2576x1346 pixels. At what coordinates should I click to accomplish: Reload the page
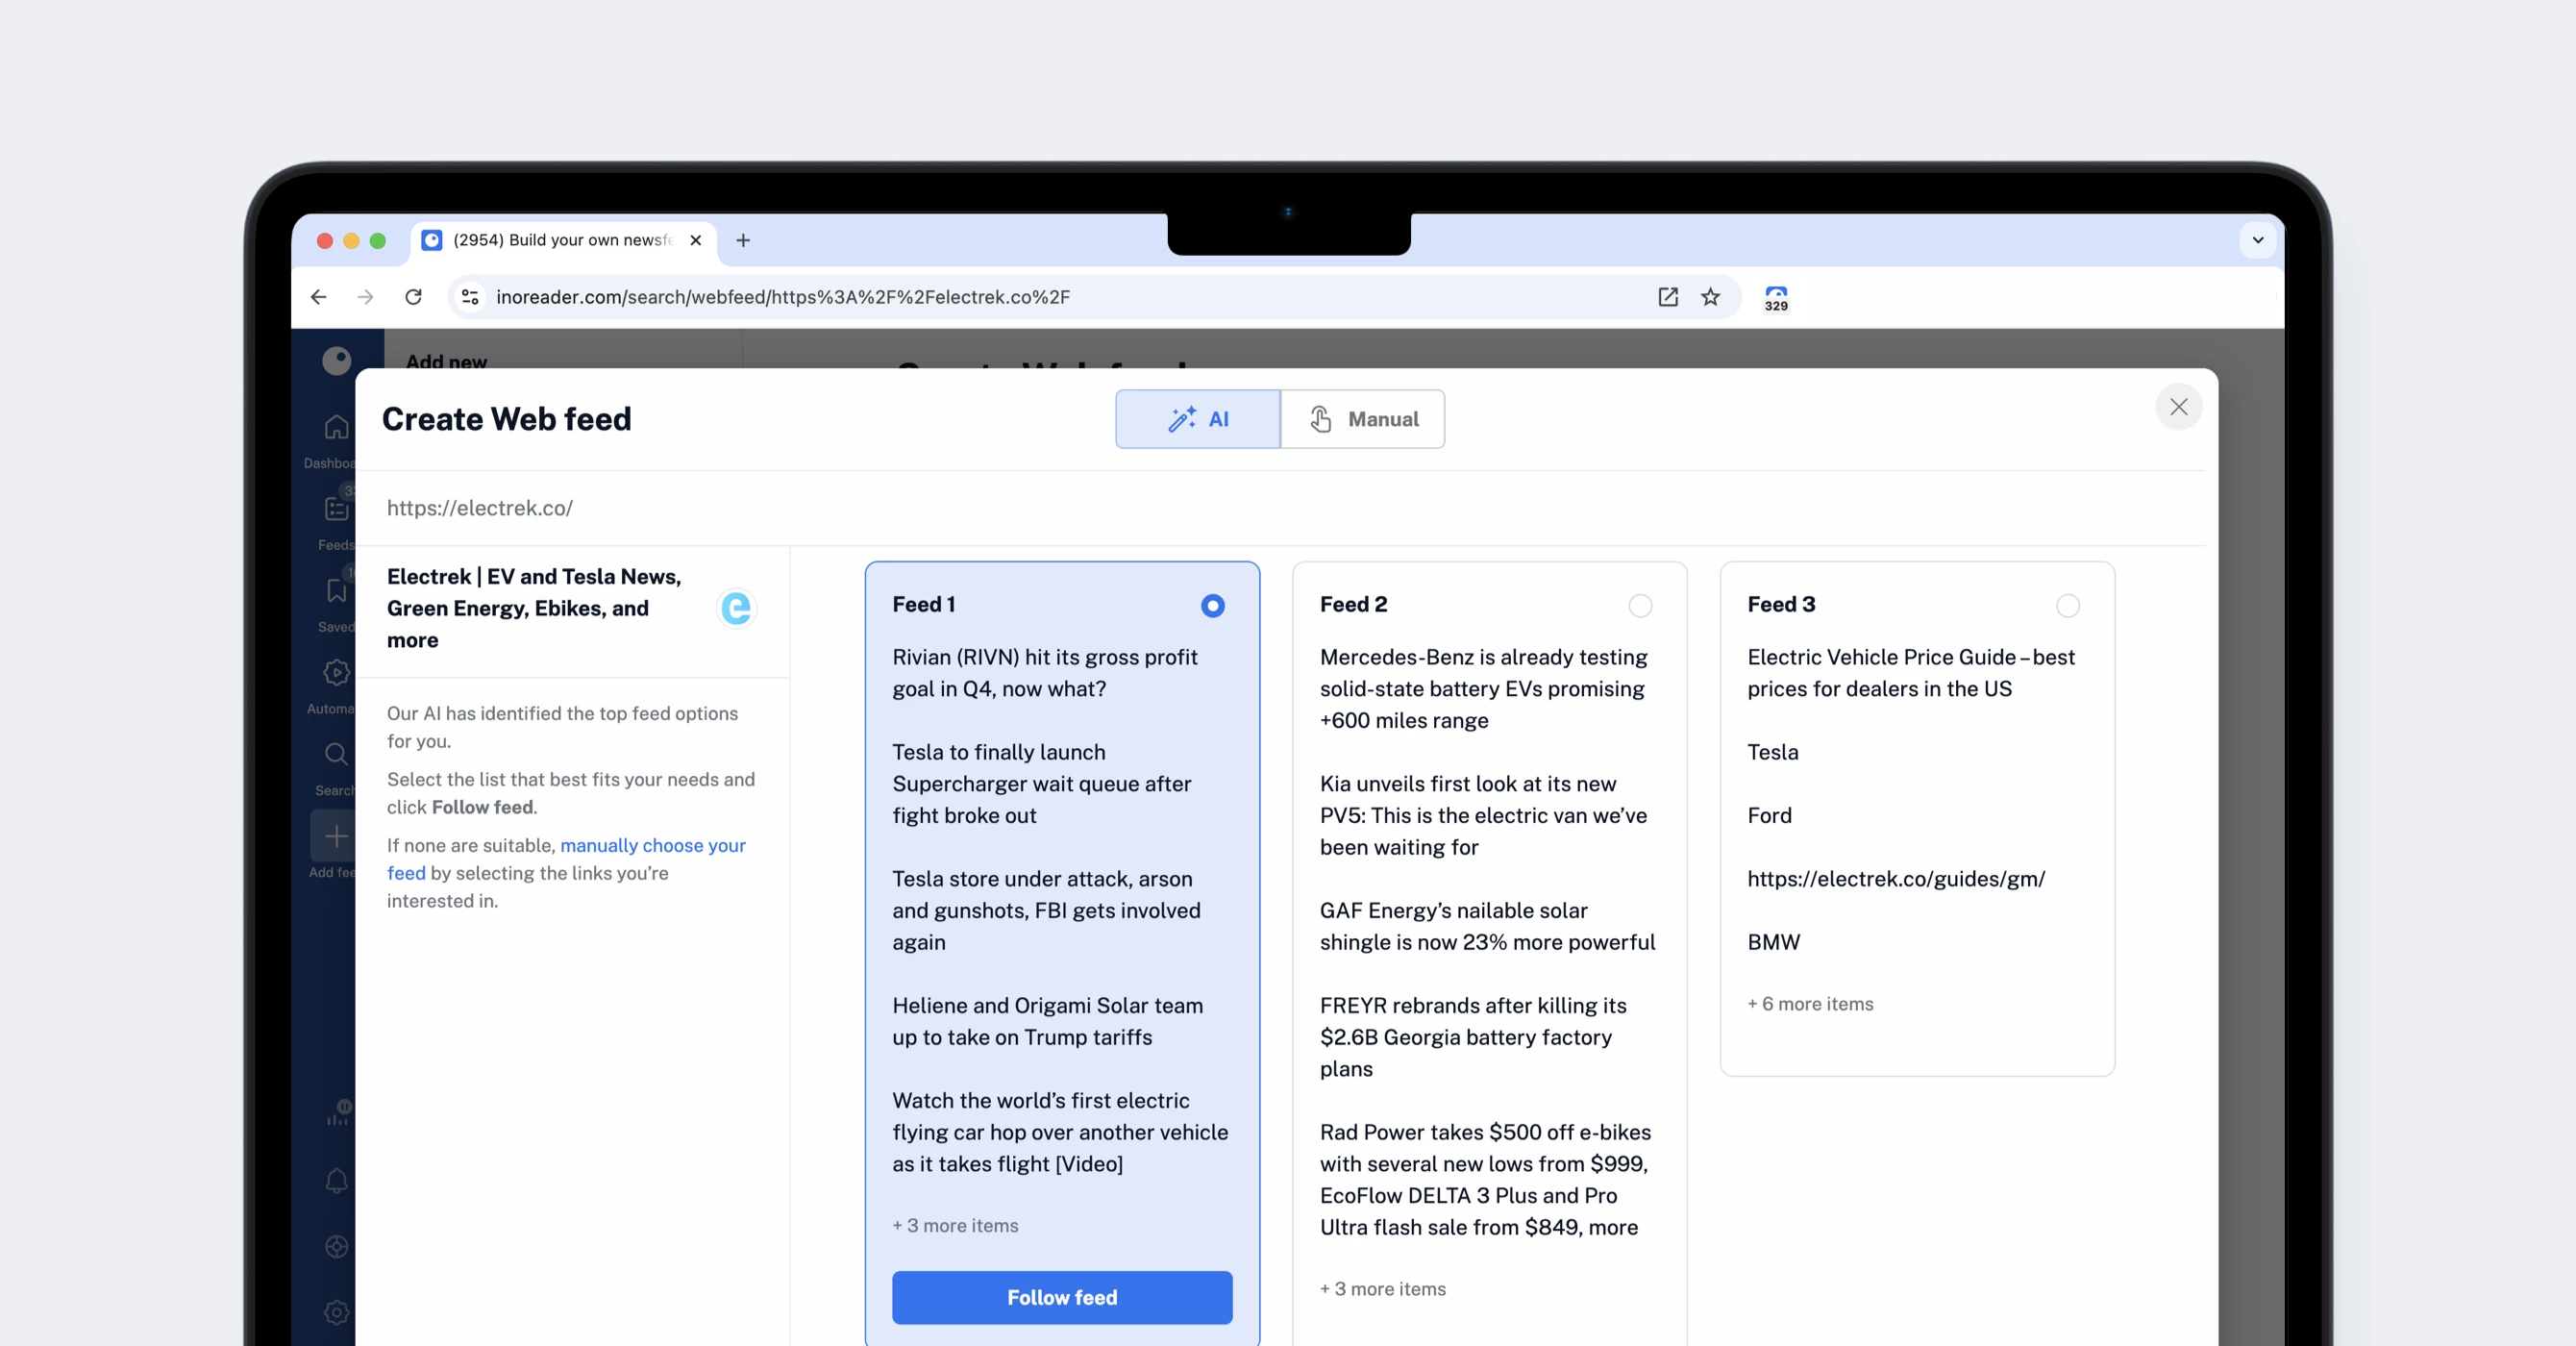(413, 297)
